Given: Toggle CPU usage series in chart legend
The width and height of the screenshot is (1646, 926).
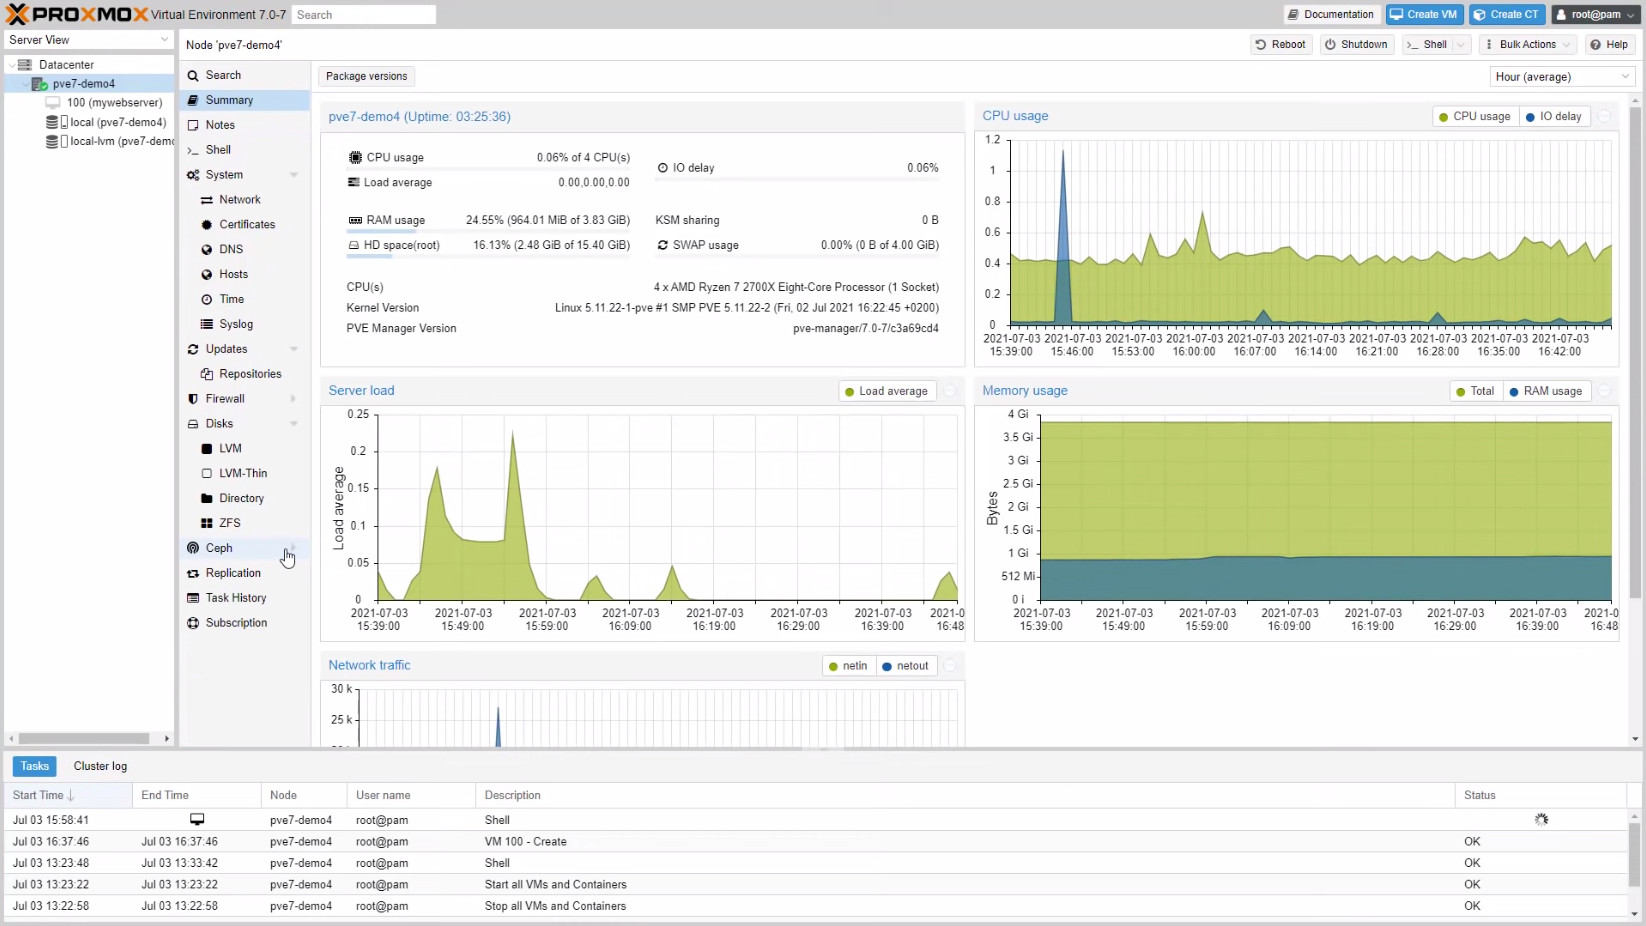Looking at the screenshot, I should [x=1474, y=116].
